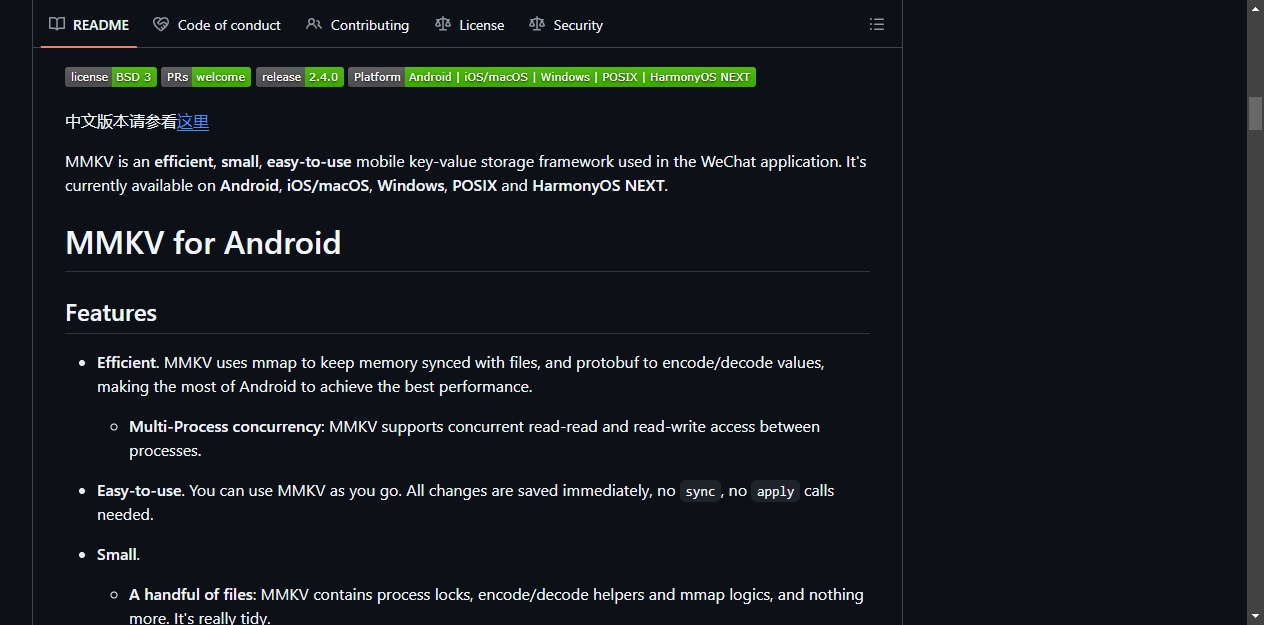Open the license BSD 3 badge
1264x625 pixels.
tap(111, 77)
